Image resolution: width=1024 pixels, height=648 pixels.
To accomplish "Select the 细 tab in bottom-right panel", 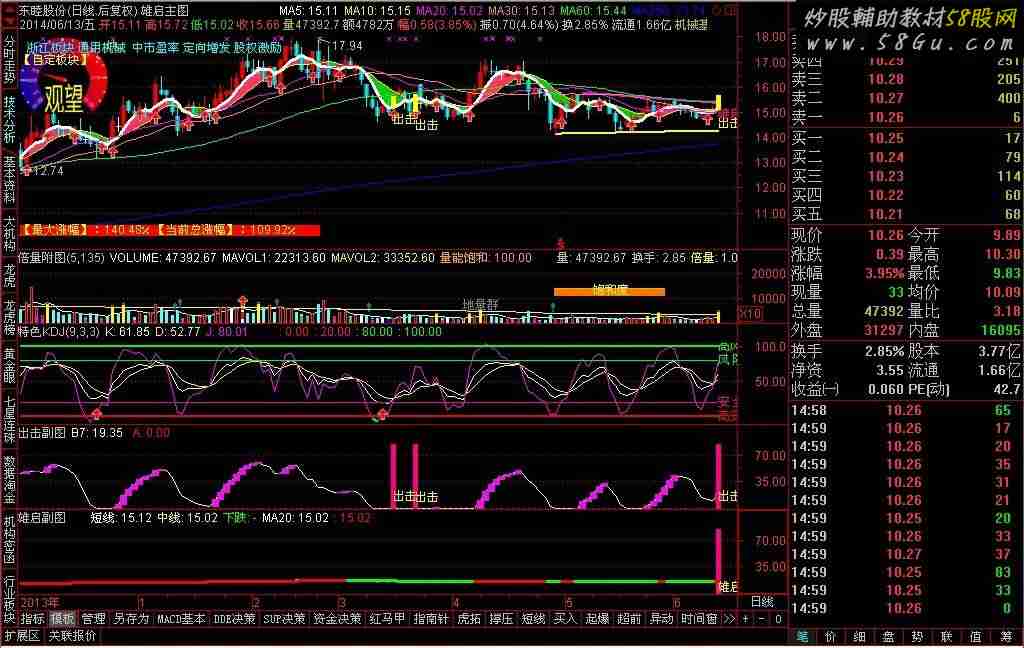I will tap(860, 636).
